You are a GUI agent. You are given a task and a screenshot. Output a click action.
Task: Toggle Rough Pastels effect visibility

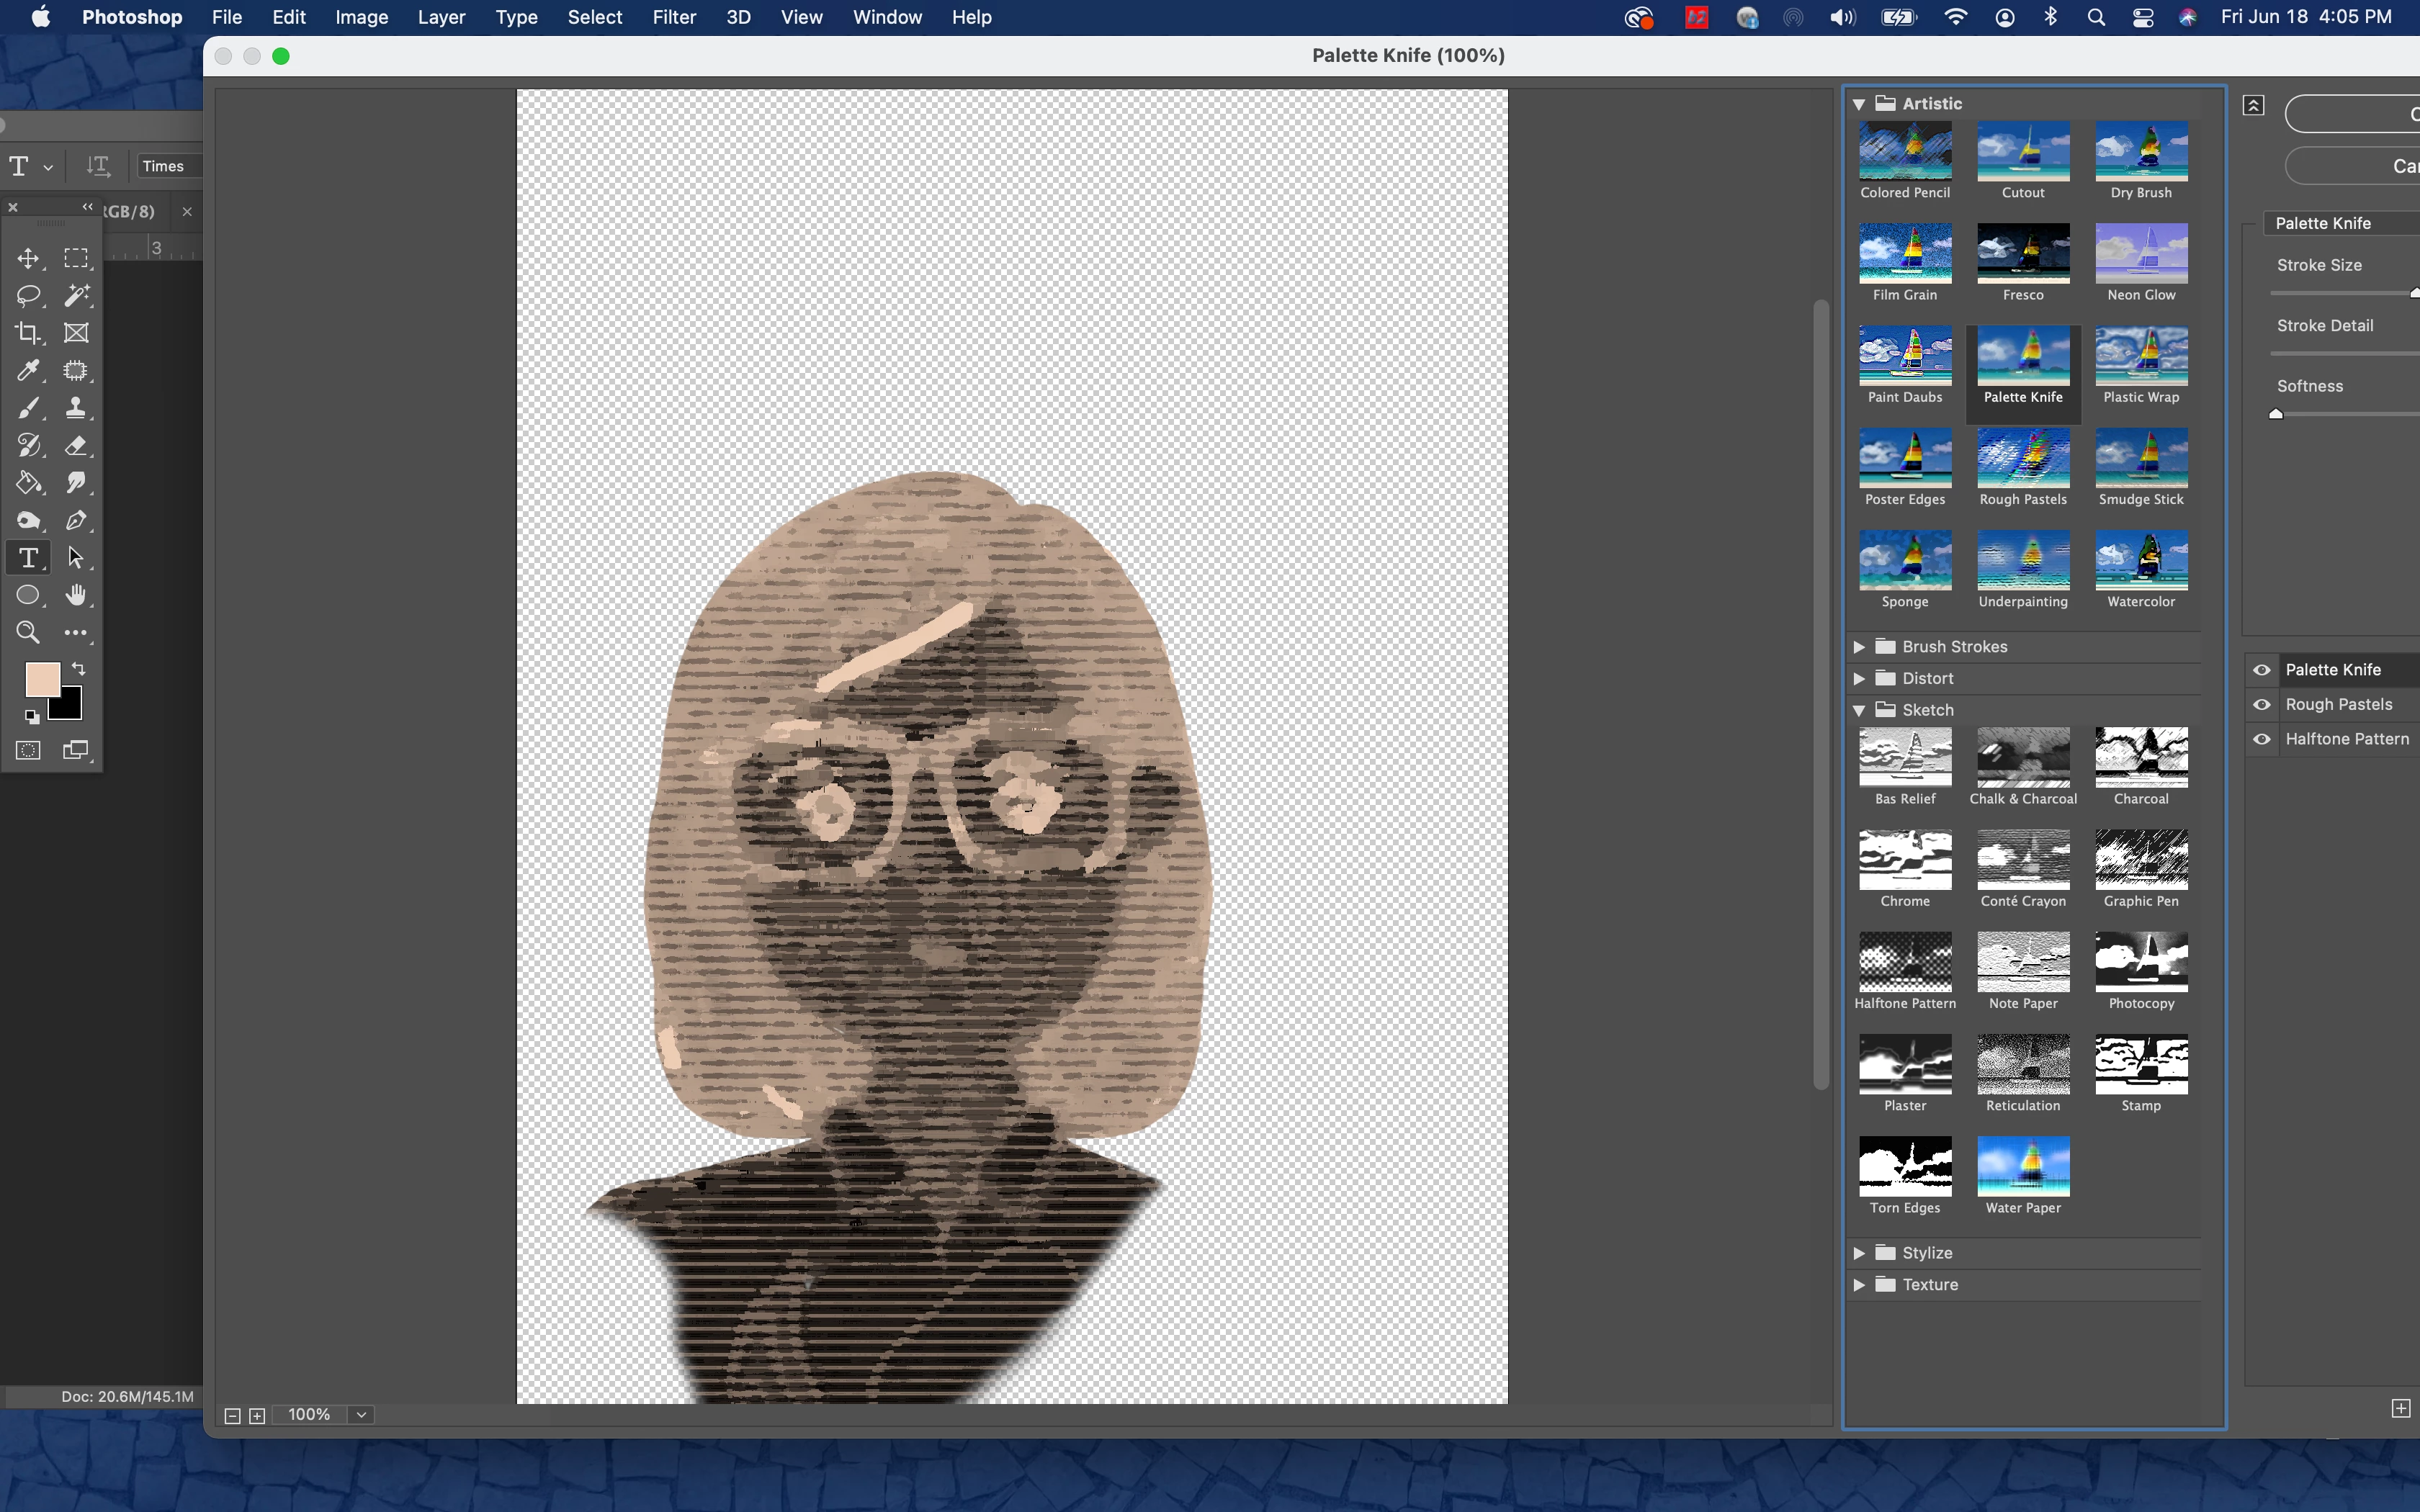[2262, 704]
